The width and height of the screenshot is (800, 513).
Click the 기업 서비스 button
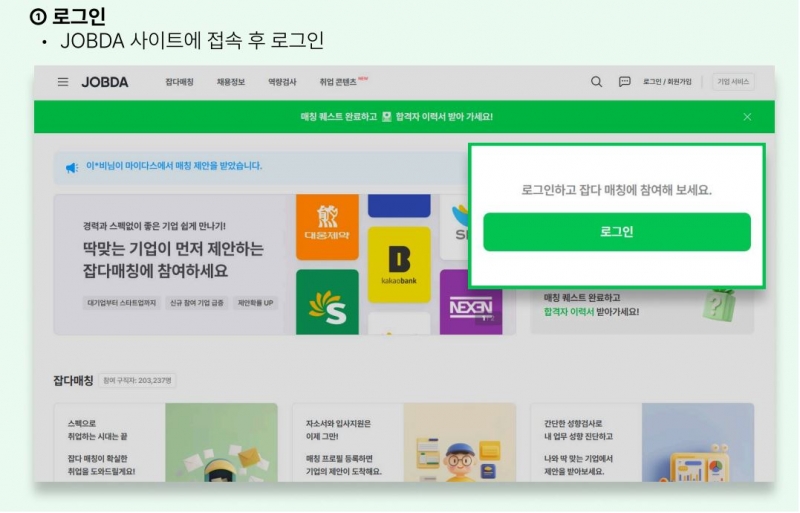pos(732,82)
